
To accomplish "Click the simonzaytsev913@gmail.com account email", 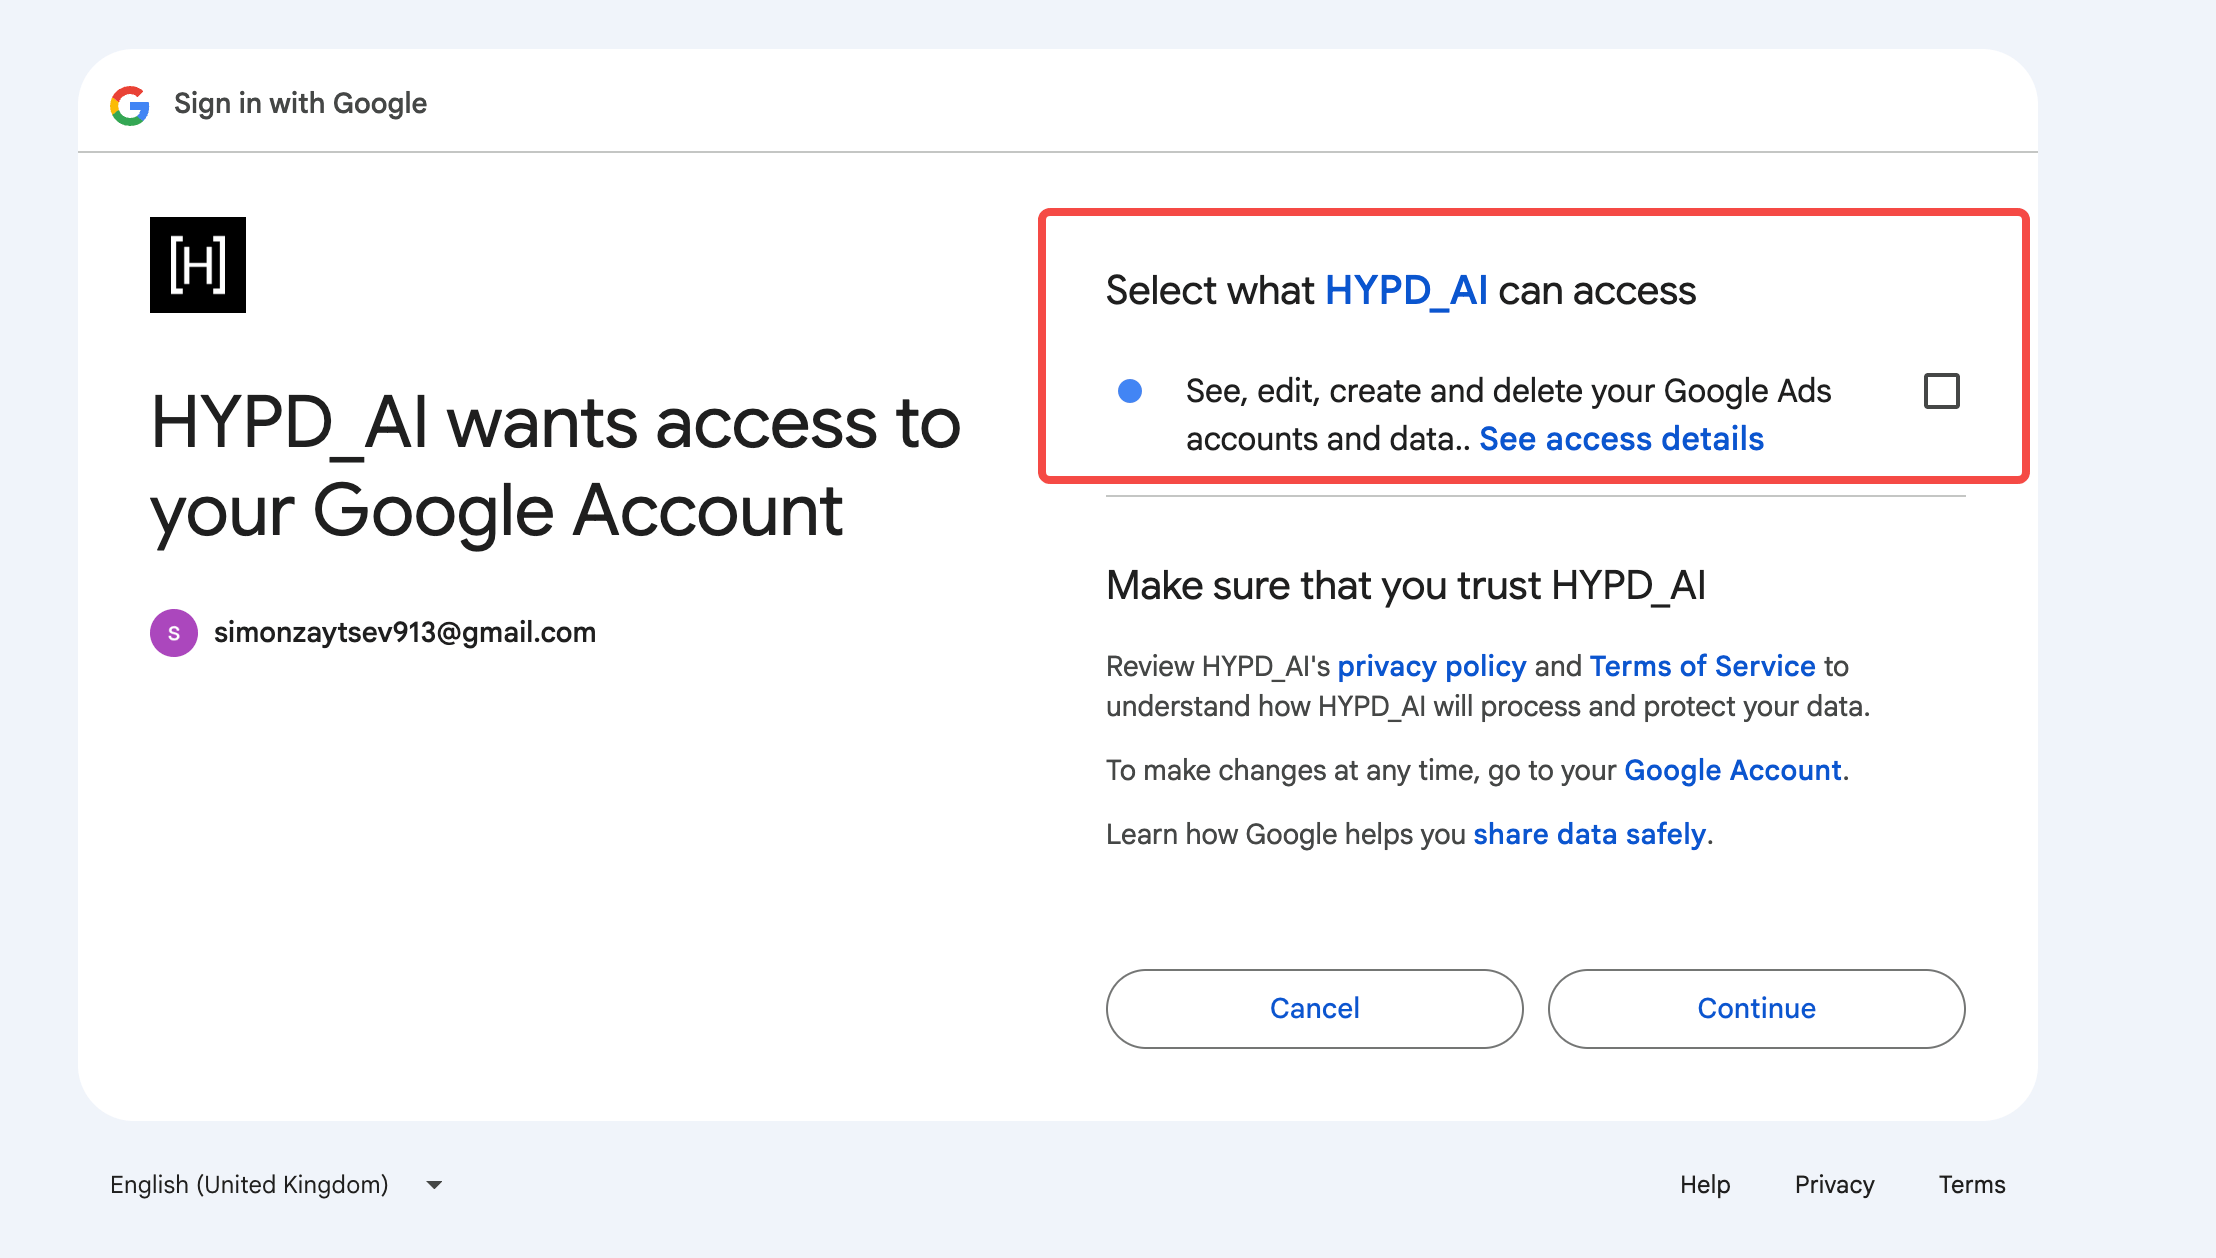I will [405, 633].
